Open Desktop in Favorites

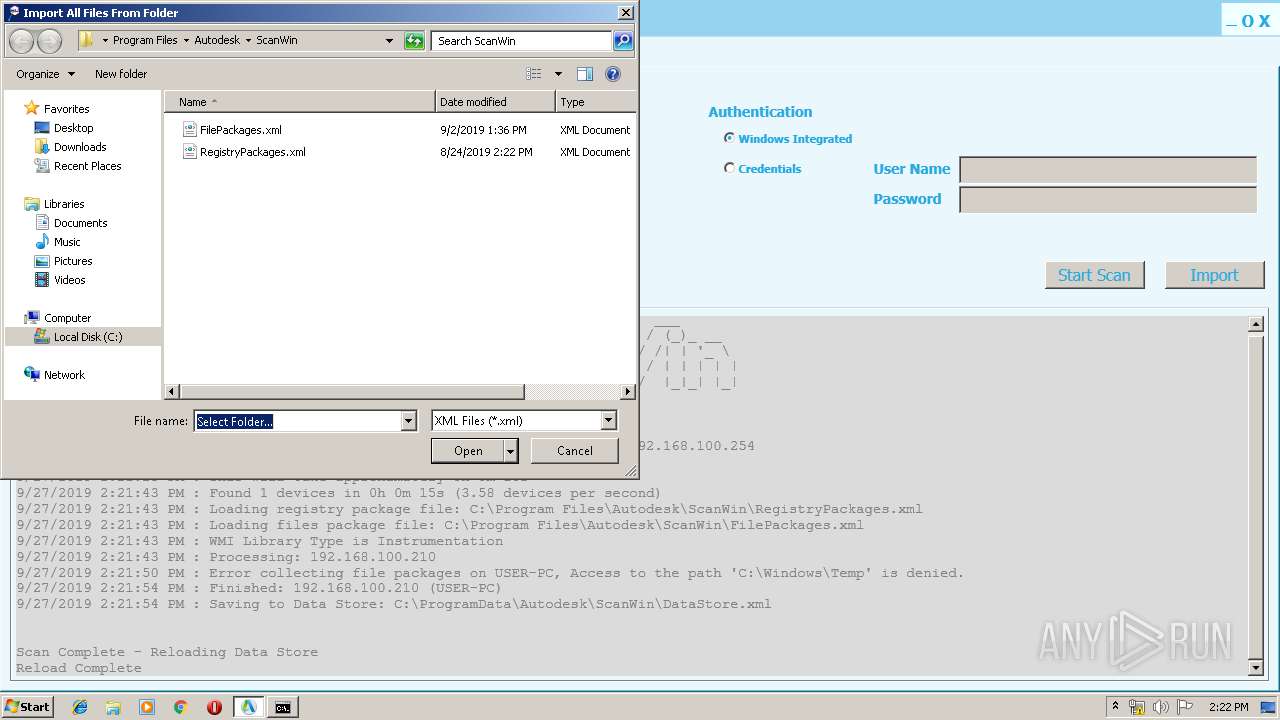tap(74, 128)
